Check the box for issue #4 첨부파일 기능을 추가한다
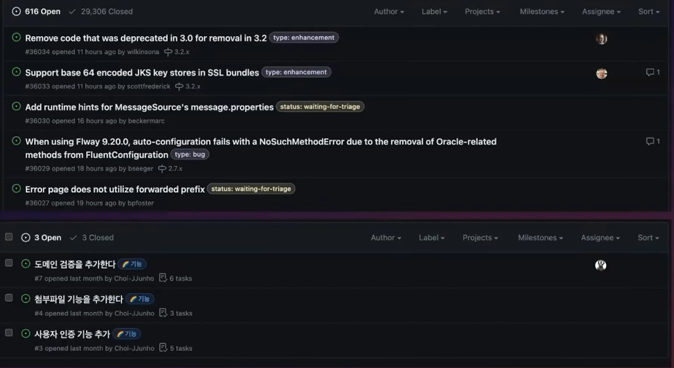674x368 pixels. (9, 298)
